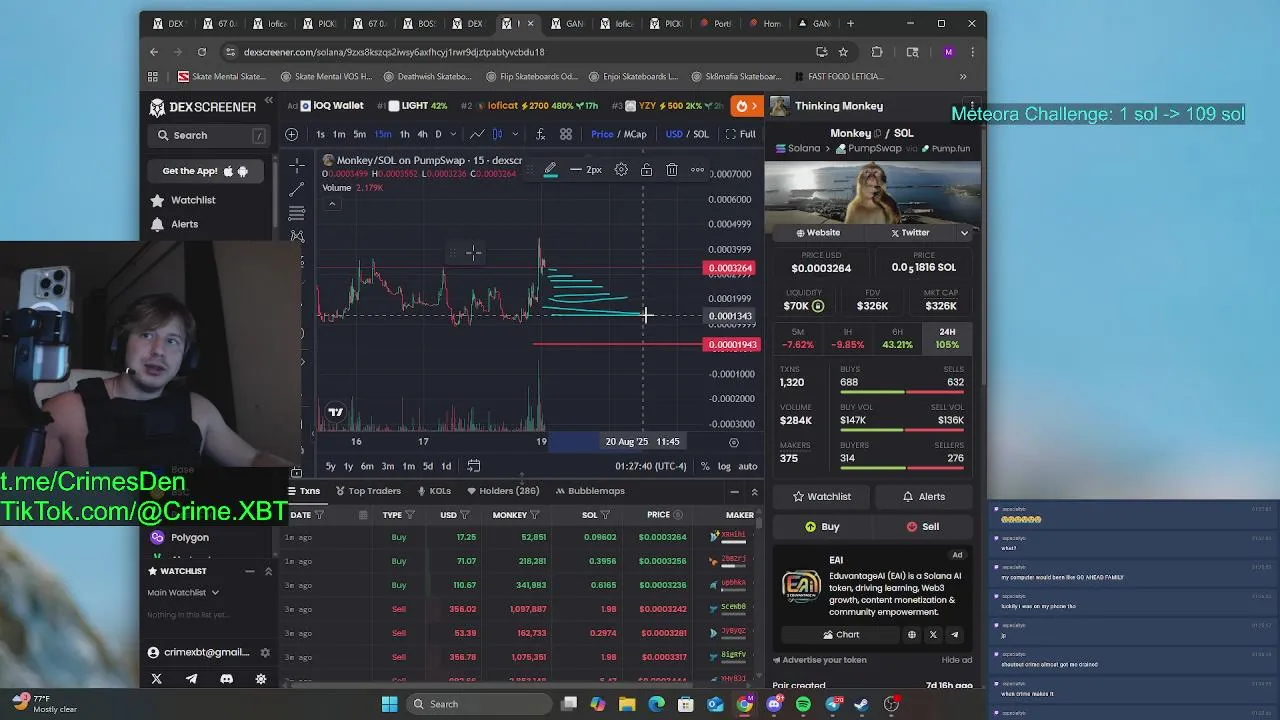Expand the chart style dropdown arrow

515,134
